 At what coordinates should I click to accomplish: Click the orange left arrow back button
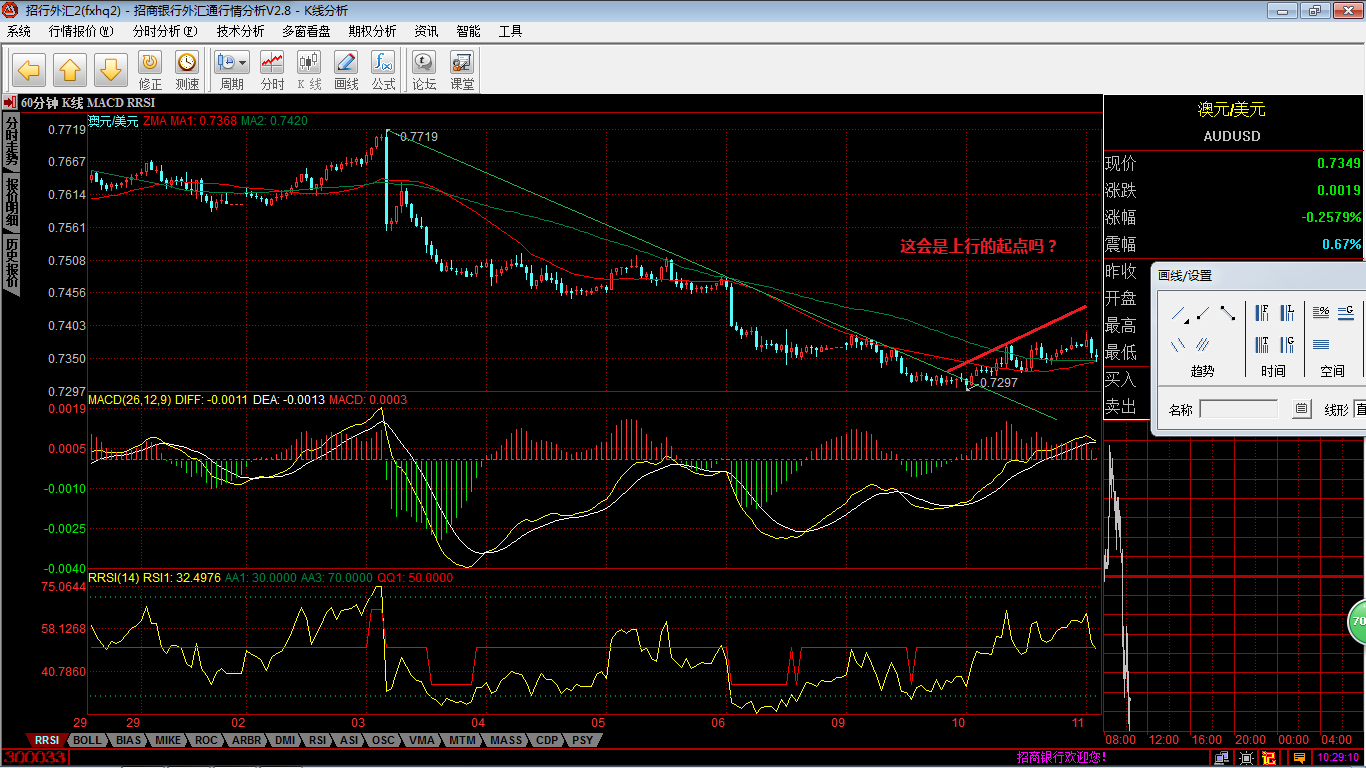(29, 70)
